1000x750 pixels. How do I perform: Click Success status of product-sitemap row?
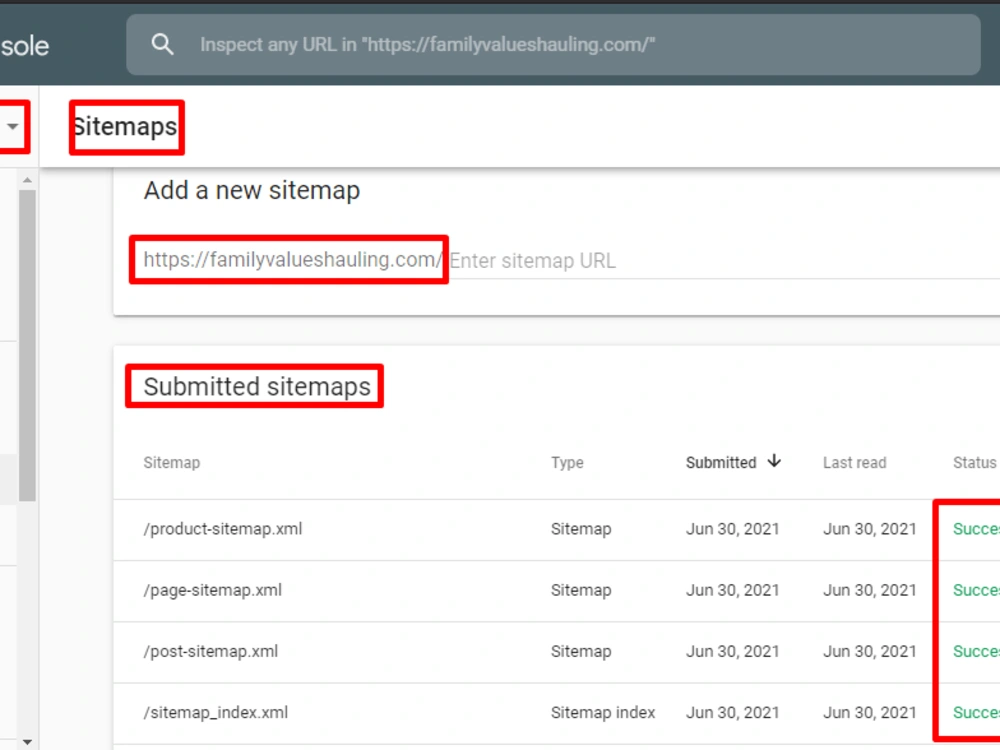coord(976,529)
